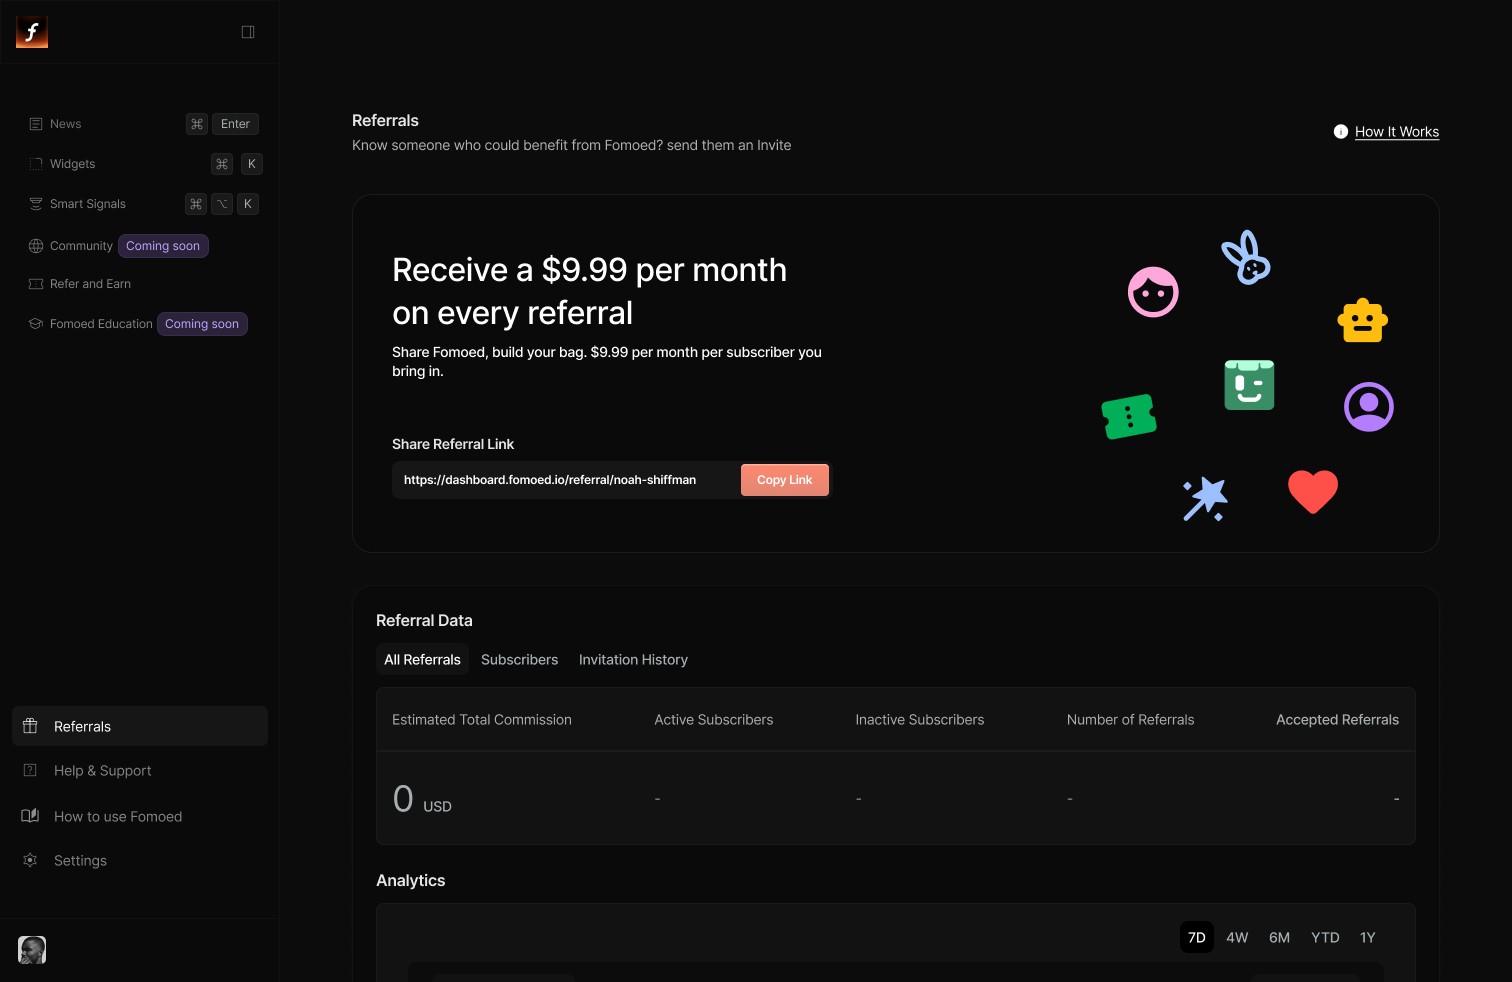This screenshot has height=982, width=1512.
Task: Click Community Coming soon badge
Action: (x=163, y=246)
